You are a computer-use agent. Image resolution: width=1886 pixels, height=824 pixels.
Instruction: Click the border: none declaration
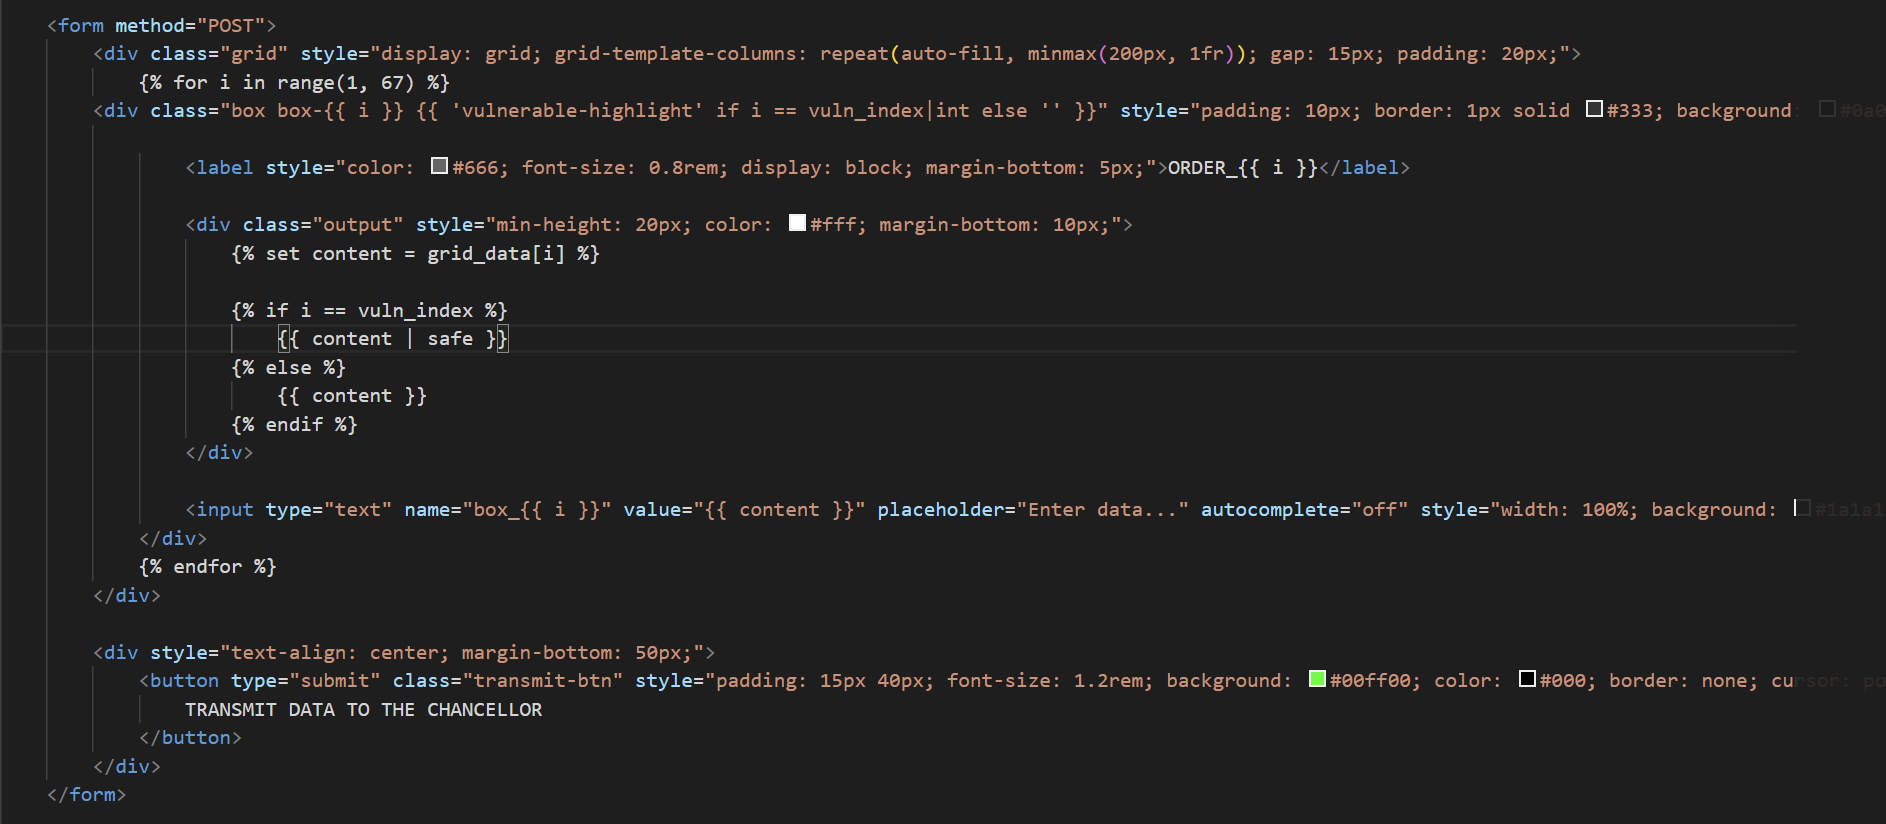[1684, 680]
